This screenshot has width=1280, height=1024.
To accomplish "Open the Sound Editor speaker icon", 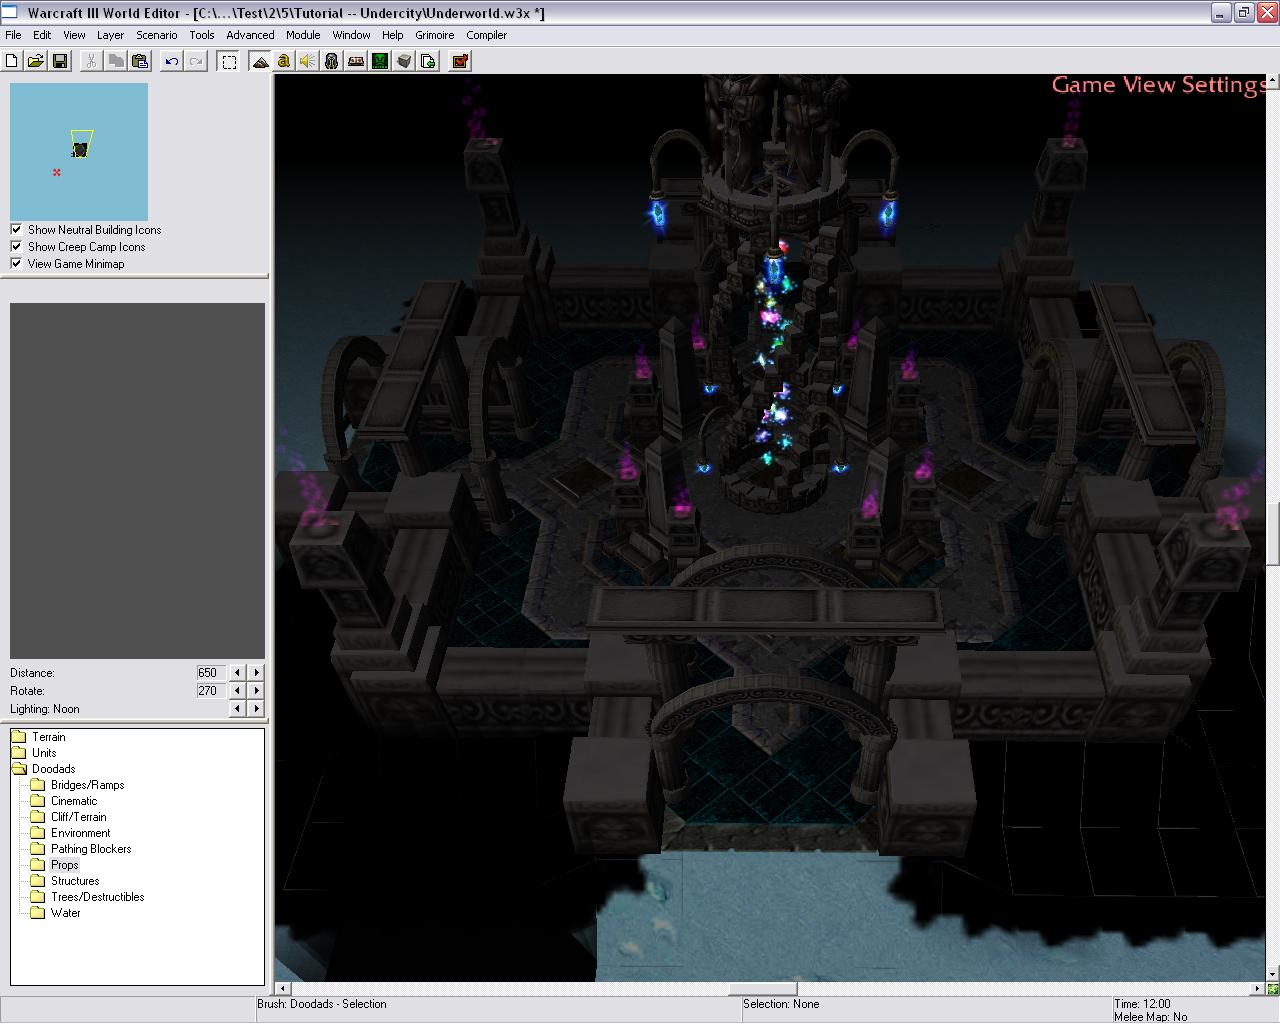I will coord(307,61).
